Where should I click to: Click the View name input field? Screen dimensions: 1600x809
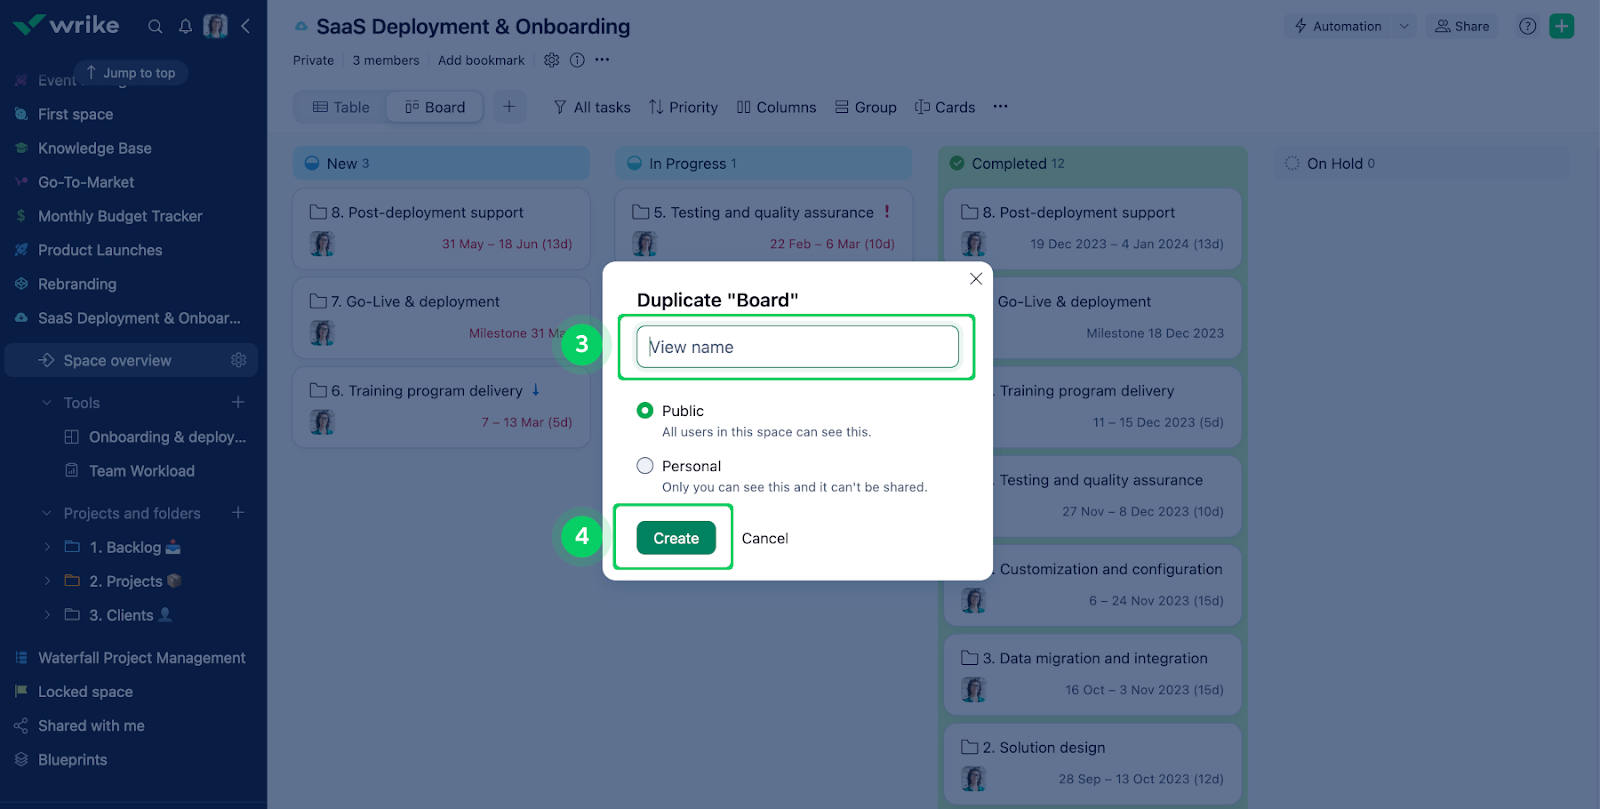coord(797,347)
